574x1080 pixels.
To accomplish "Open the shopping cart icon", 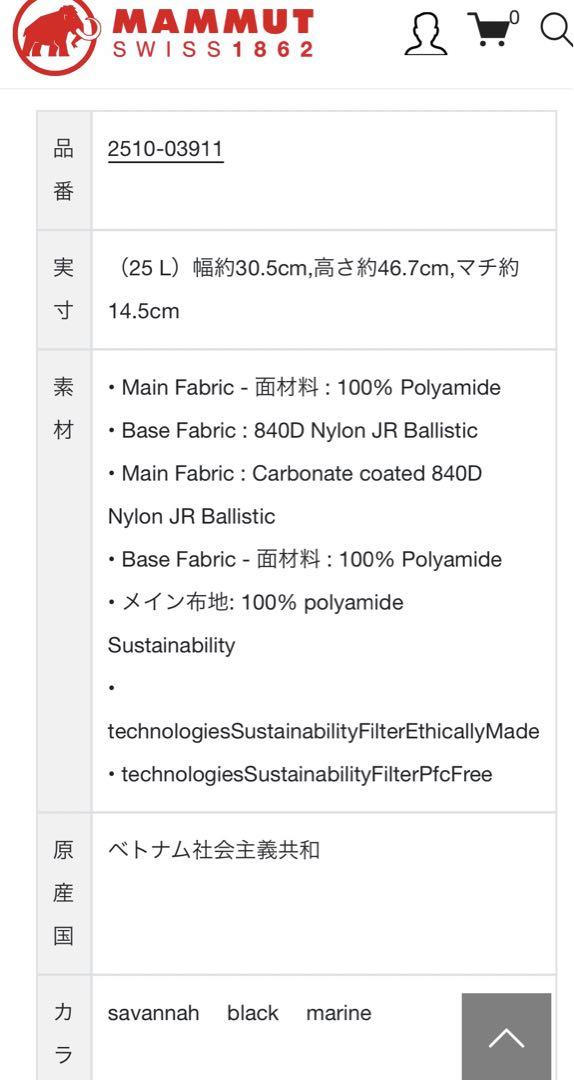I will pos(491,30).
